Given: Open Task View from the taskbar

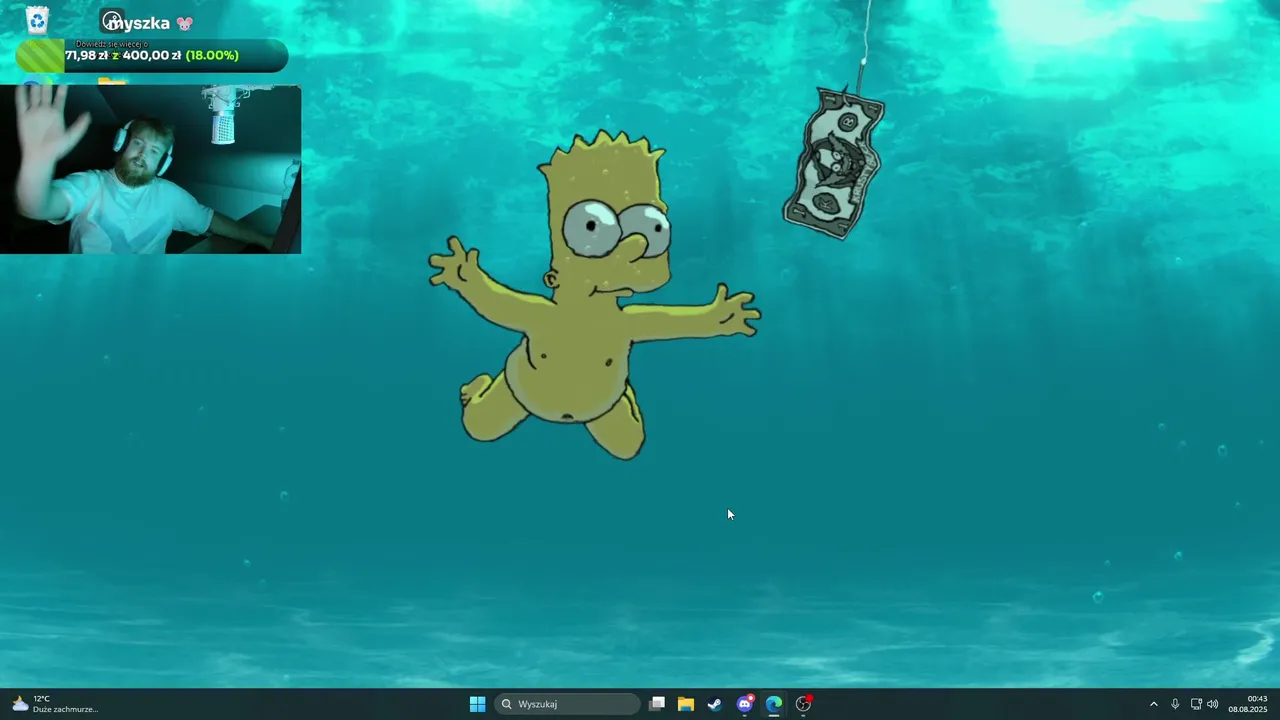Looking at the screenshot, I should (657, 704).
